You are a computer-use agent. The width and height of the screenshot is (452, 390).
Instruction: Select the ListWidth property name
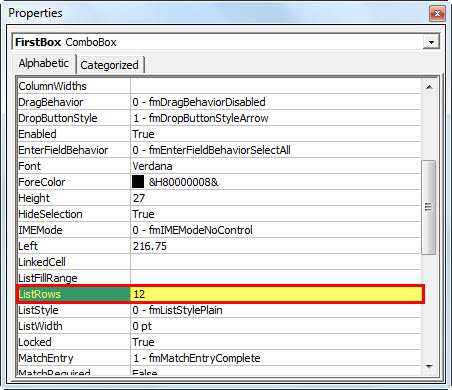(x=40, y=326)
